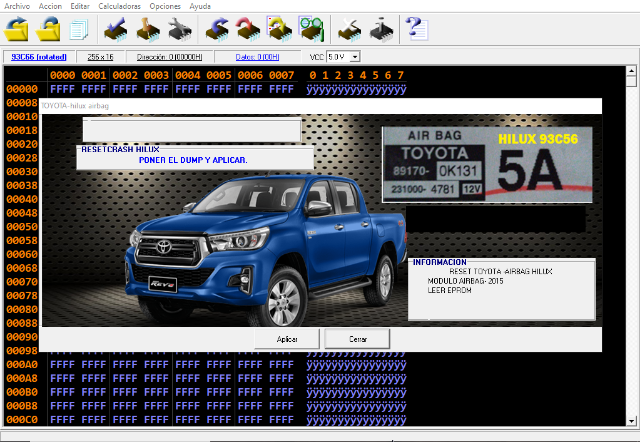Viewport: 640px width, 442px height.
Task: Open the Editar menu
Action: [80, 6]
